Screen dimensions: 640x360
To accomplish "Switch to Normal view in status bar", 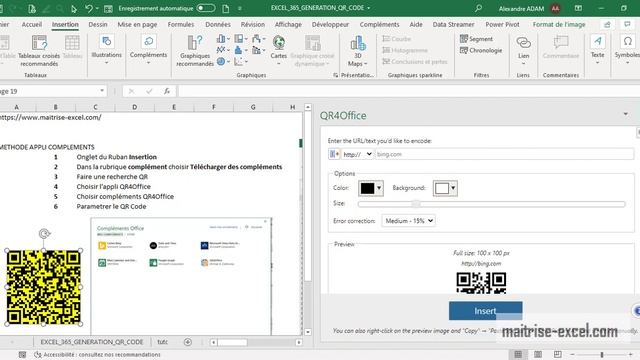I will tap(518, 354).
